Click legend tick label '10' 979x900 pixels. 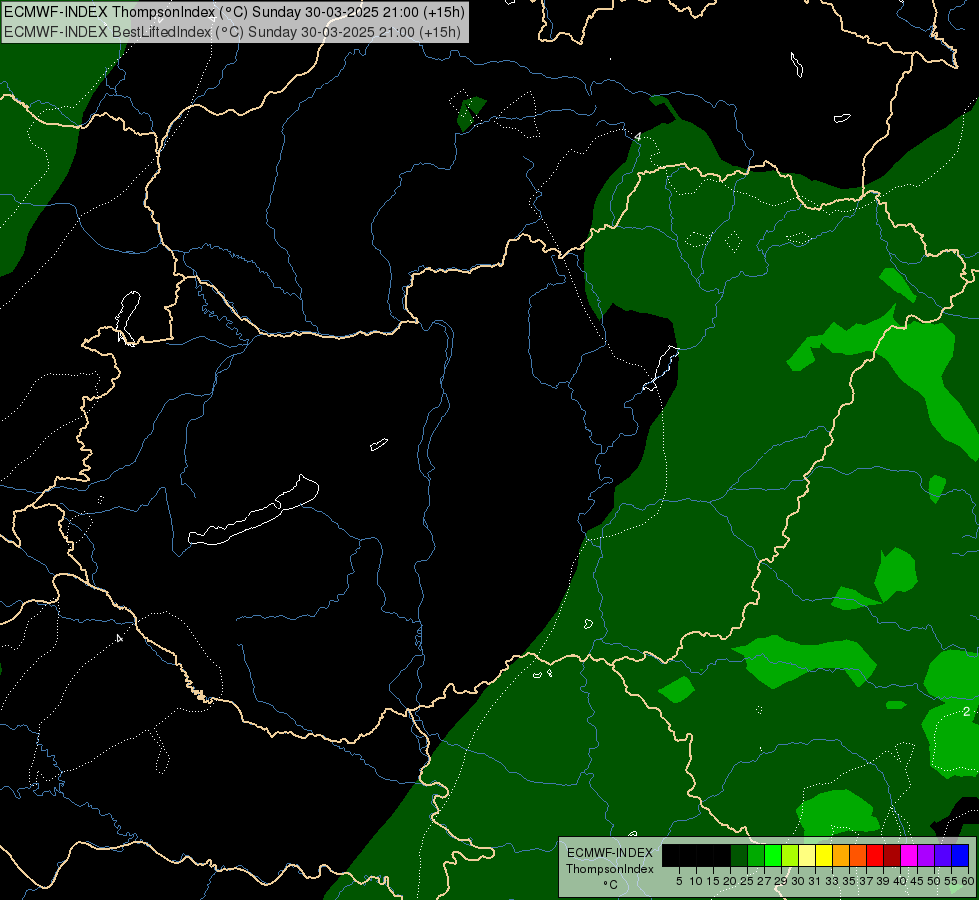(696, 881)
